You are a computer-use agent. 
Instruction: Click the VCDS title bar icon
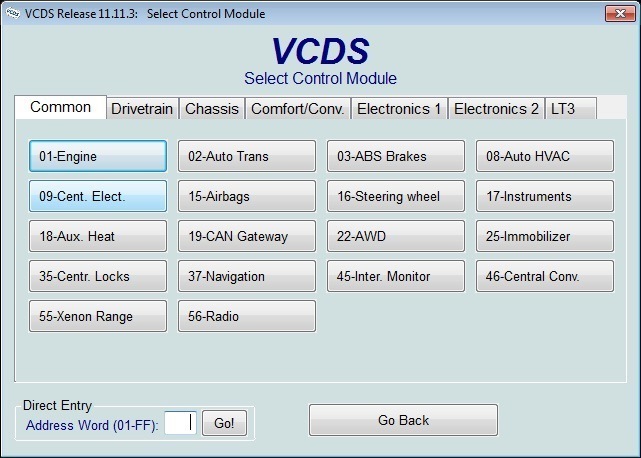coord(13,13)
